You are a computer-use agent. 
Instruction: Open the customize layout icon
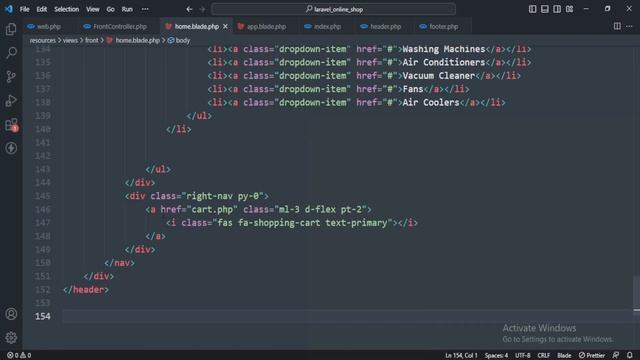[569, 9]
